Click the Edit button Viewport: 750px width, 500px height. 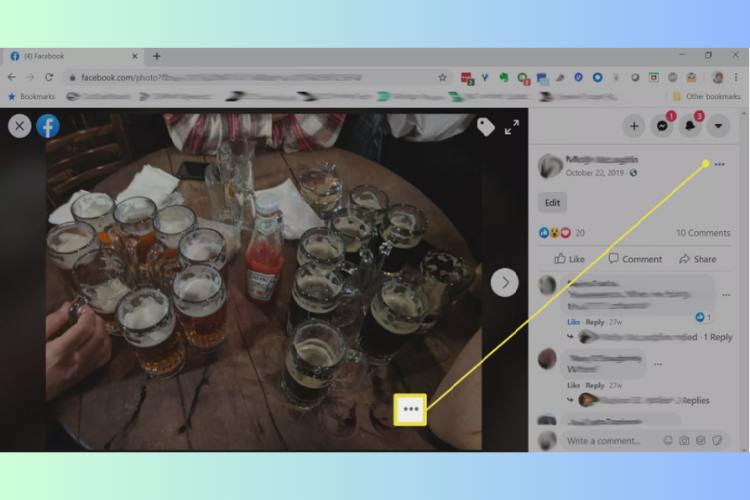pyautogui.click(x=552, y=203)
